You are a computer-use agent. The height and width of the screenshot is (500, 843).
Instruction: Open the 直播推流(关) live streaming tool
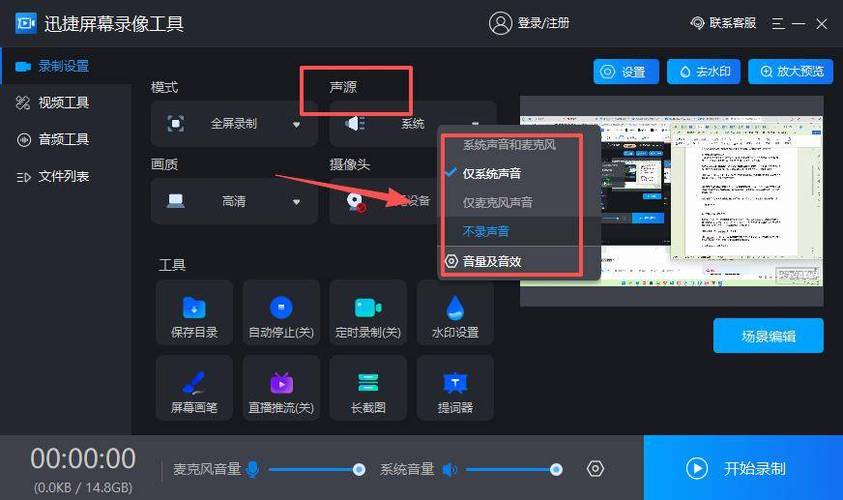281,388
